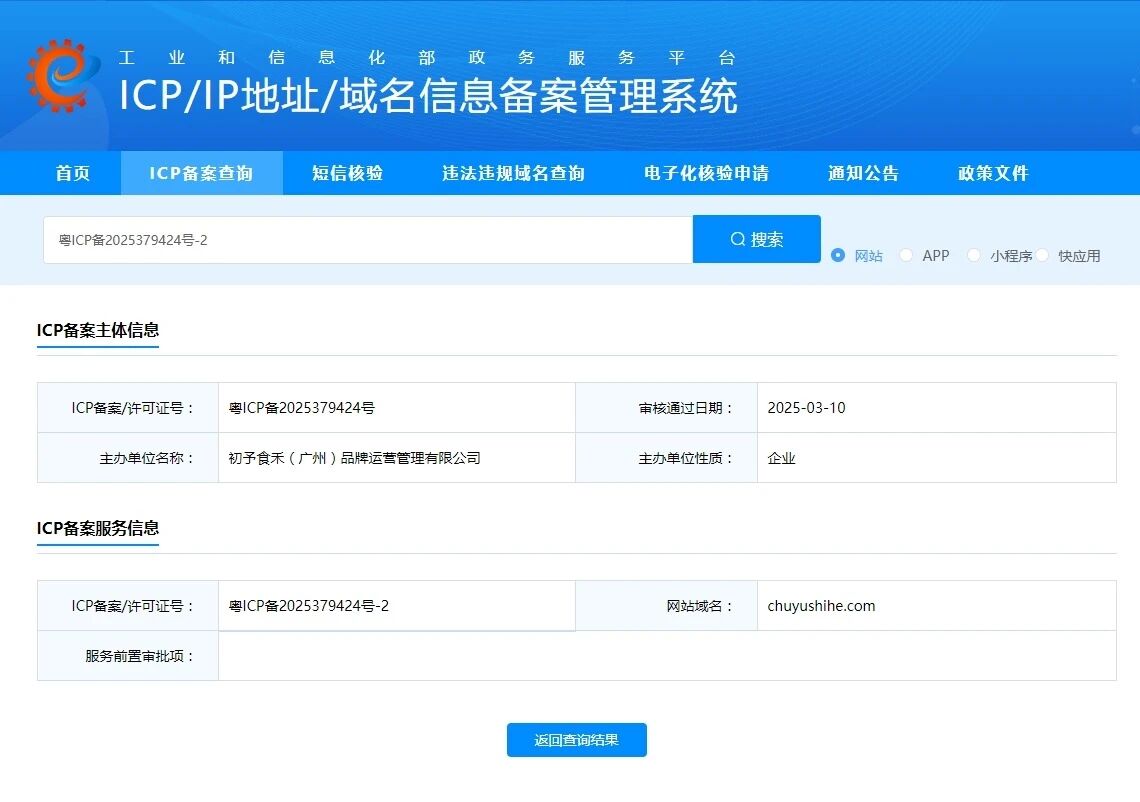
Task: Open the 首页 tab
Action: pyautogui.click(x=73, y=173)
